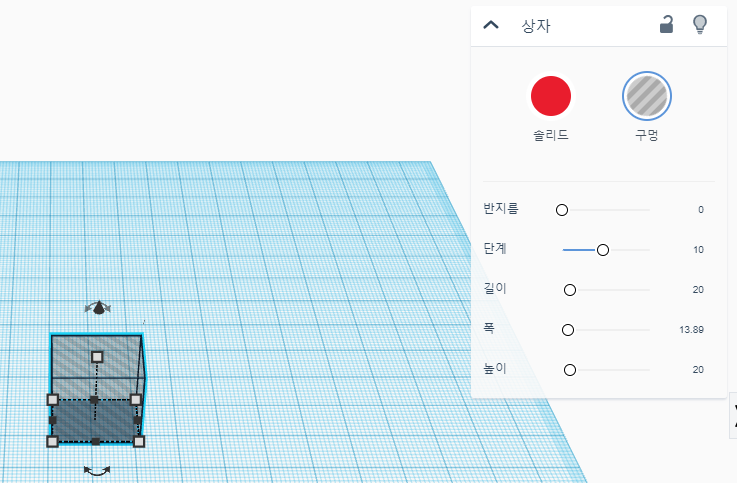
Task: Click the 높이 slider handle
Action: pos(570,370)
